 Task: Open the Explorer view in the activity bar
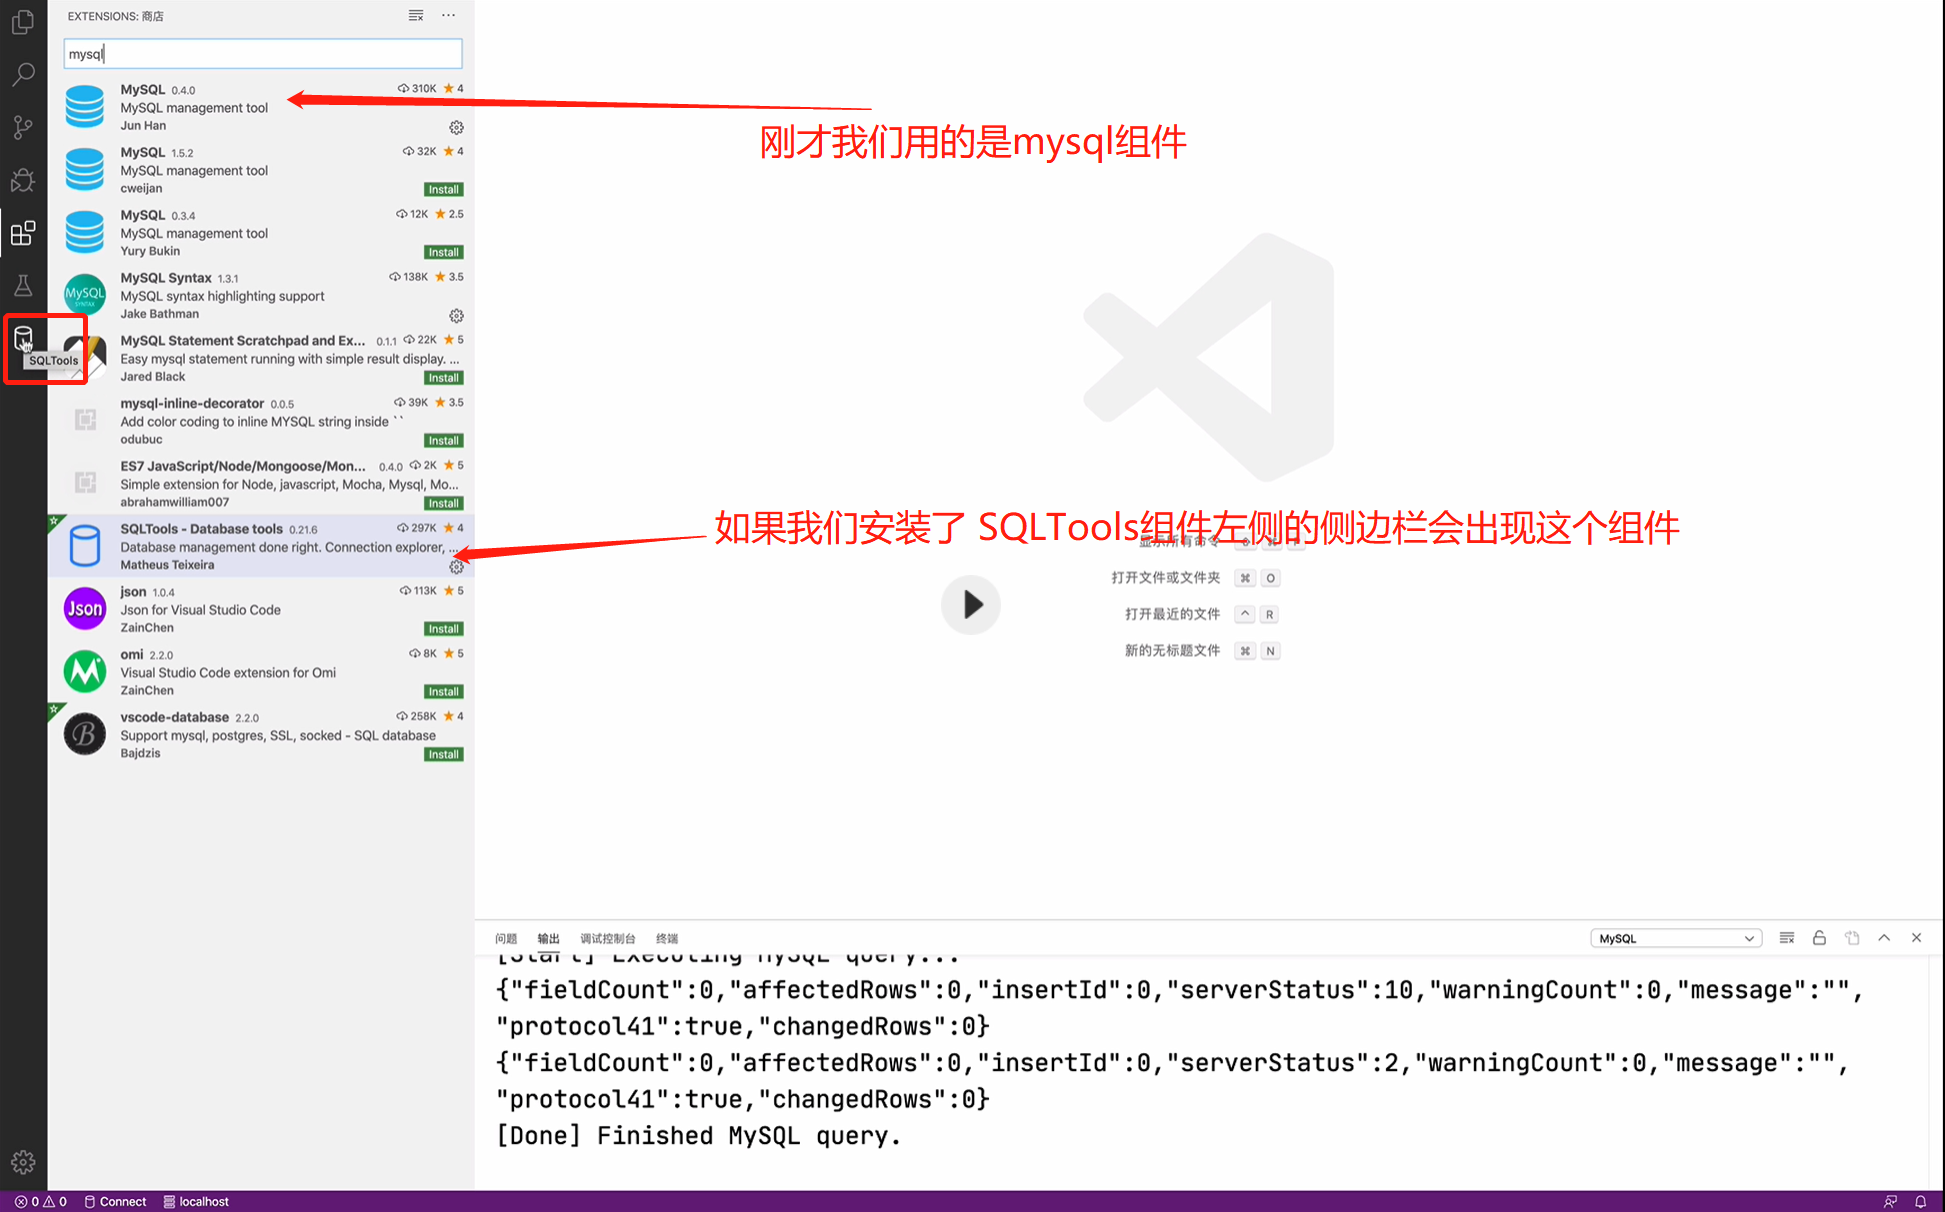click(x=23, y=22)
